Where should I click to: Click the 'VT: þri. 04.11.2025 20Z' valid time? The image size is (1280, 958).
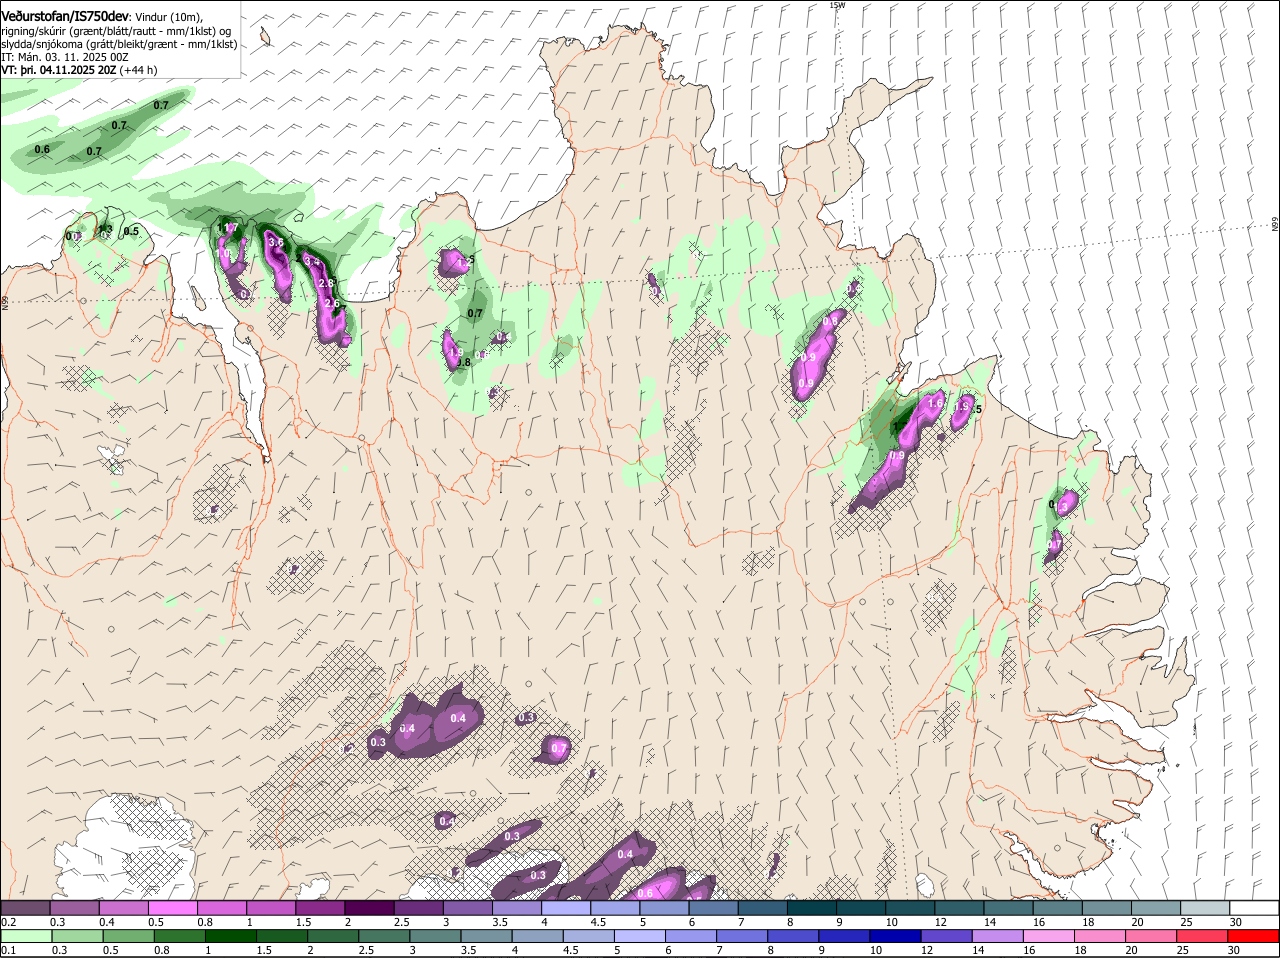(x=59, y=70)
